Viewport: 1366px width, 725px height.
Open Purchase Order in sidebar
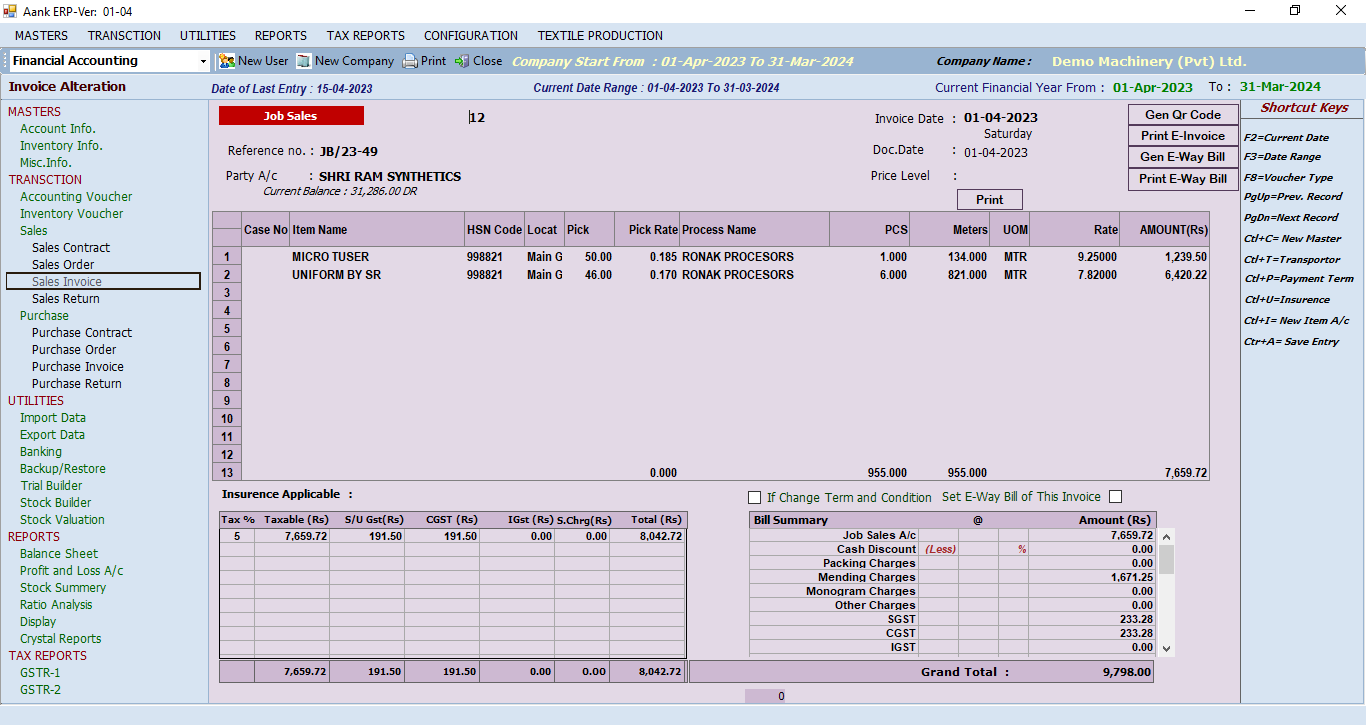74,350
